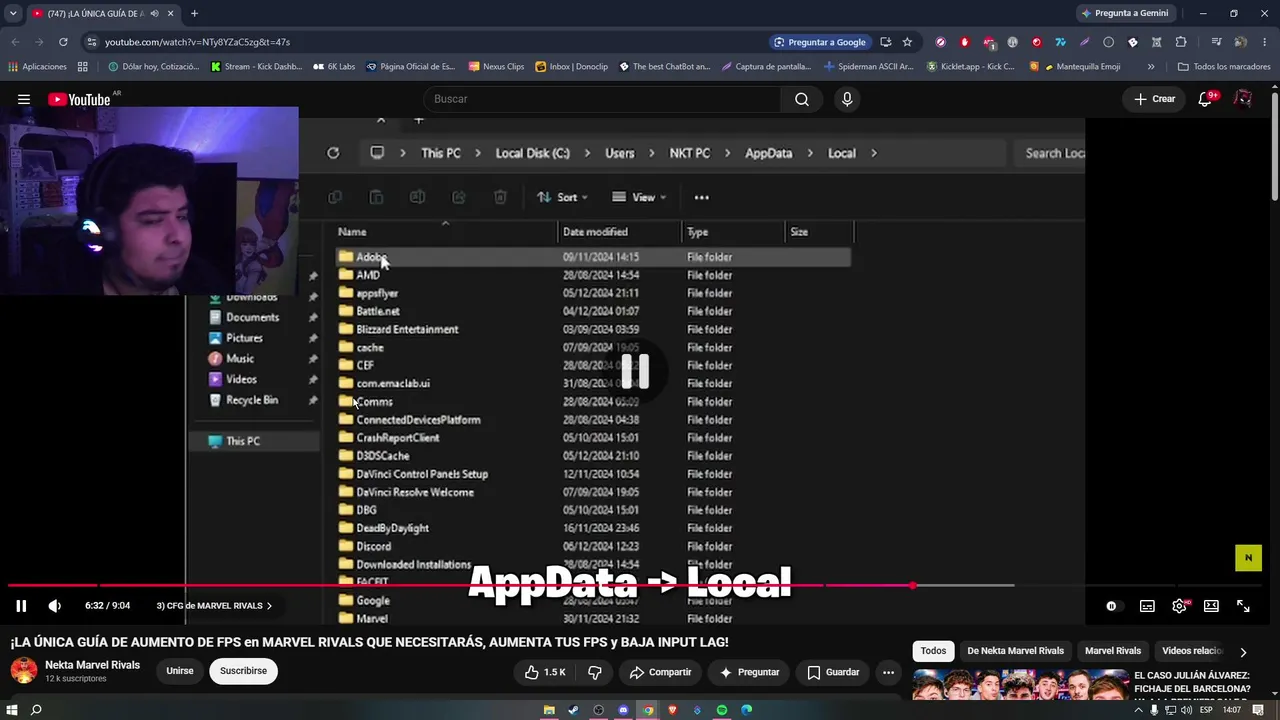Click 'Pregunta a Gemini' button
1280x720 pixels.
point(1124,13)
